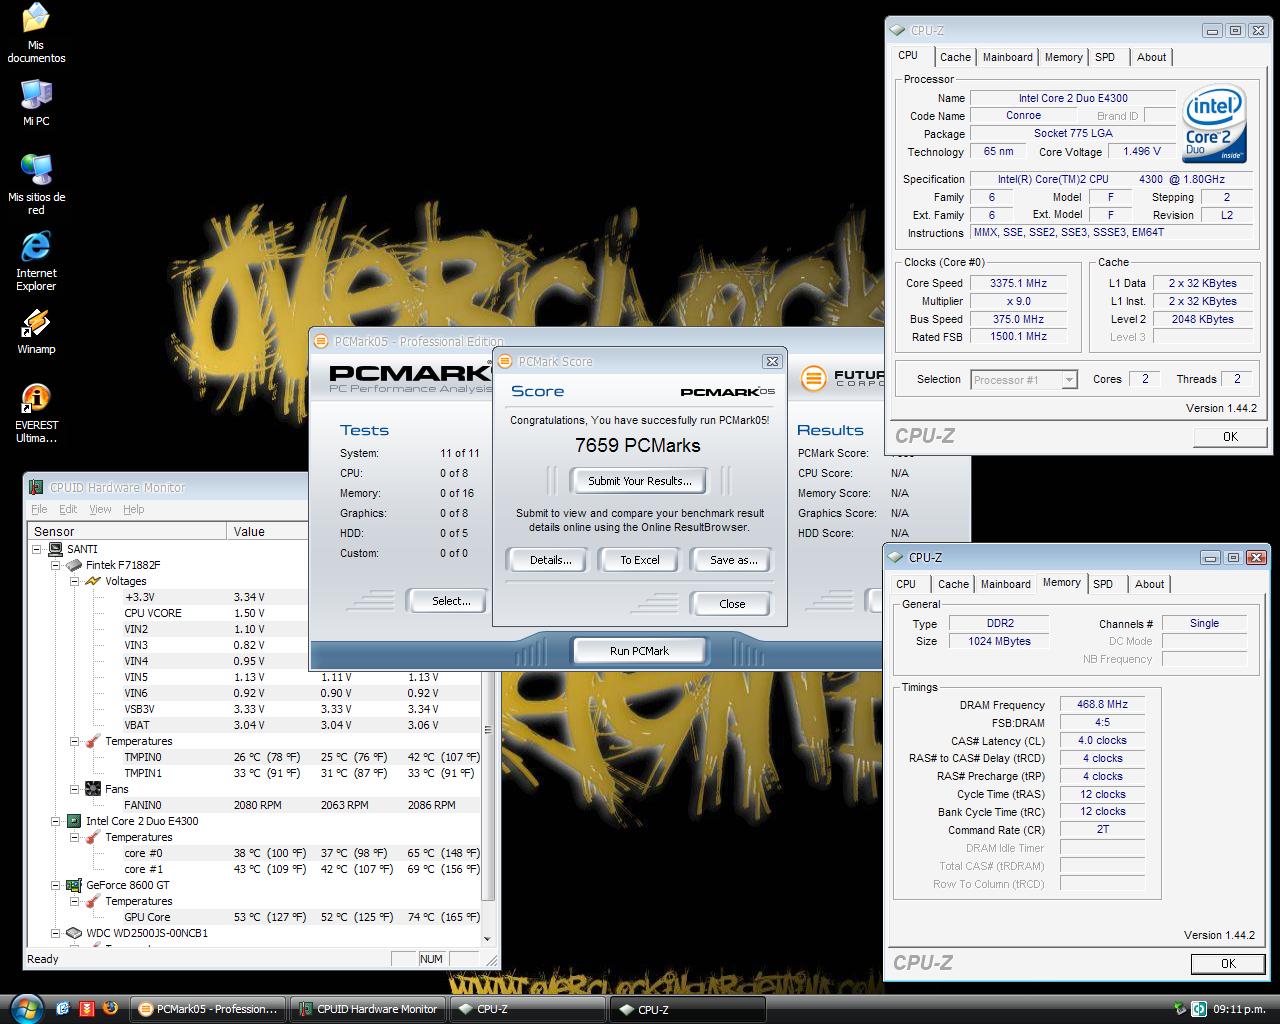The width and height of the screenshot is (1280, 1024).
Task: Click the Hardware Monitor title bar icon
Action: [x=37, y=487]
